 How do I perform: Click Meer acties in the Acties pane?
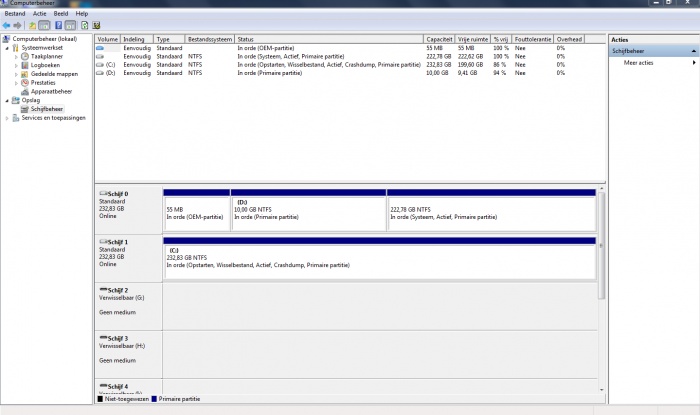pyautogui.click(x=638, y=62)
